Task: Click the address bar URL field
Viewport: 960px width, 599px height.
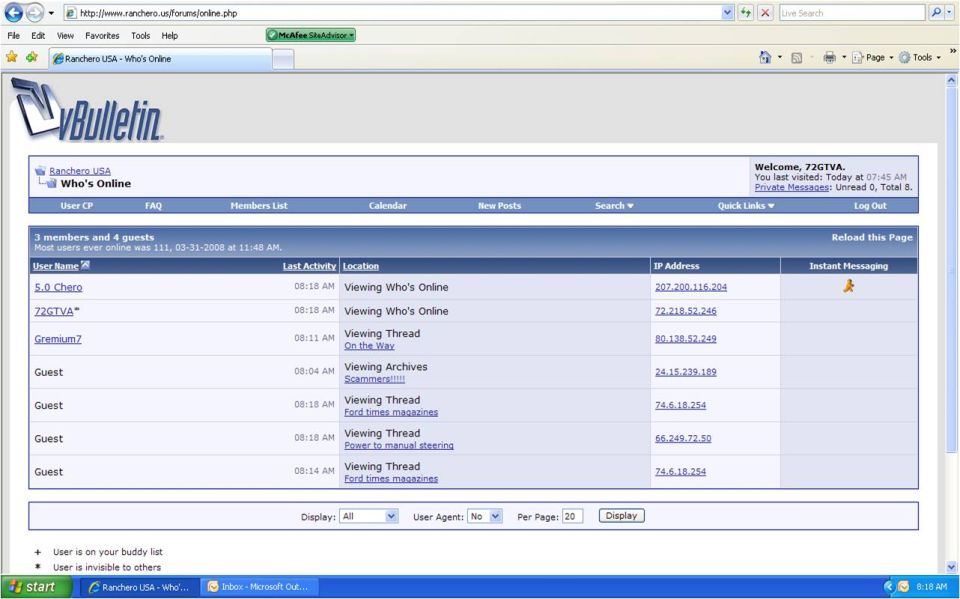Action: tap(392, 13)
